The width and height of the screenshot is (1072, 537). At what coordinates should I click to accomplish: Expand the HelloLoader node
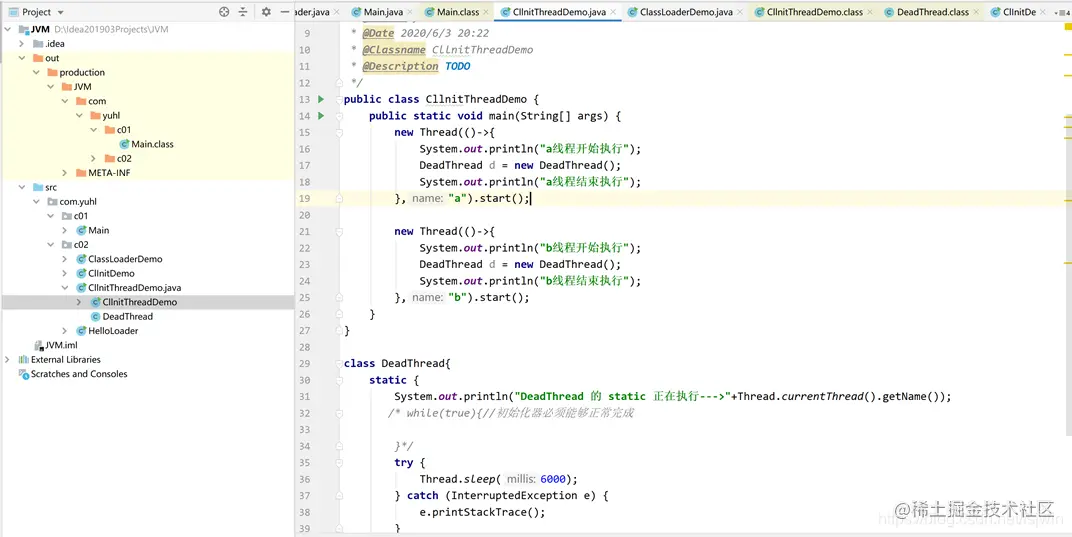[65, 331]
